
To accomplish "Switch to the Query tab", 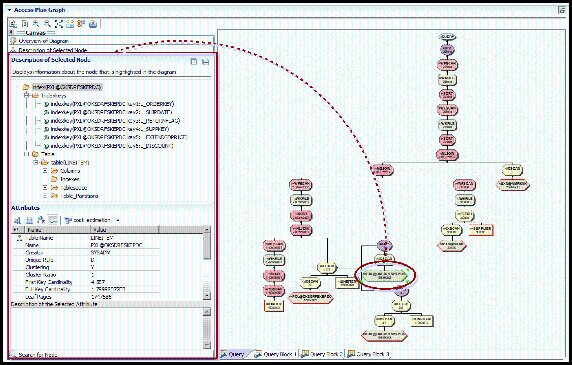I will pyautogui.click(x=233, y=354).
